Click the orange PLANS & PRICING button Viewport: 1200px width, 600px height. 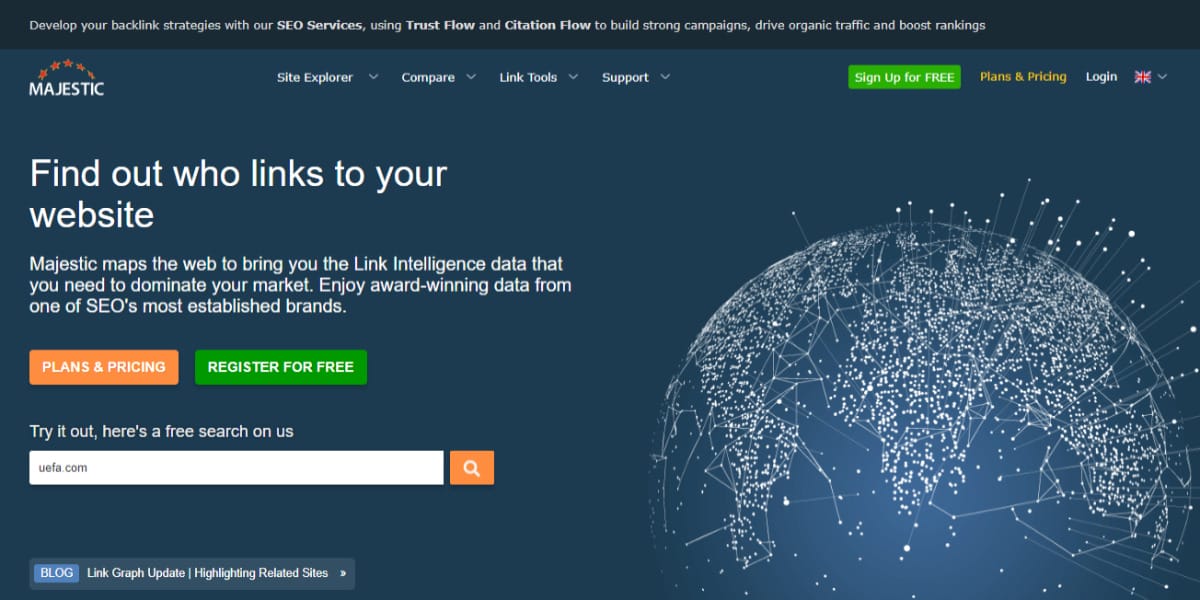coord(104,367)
